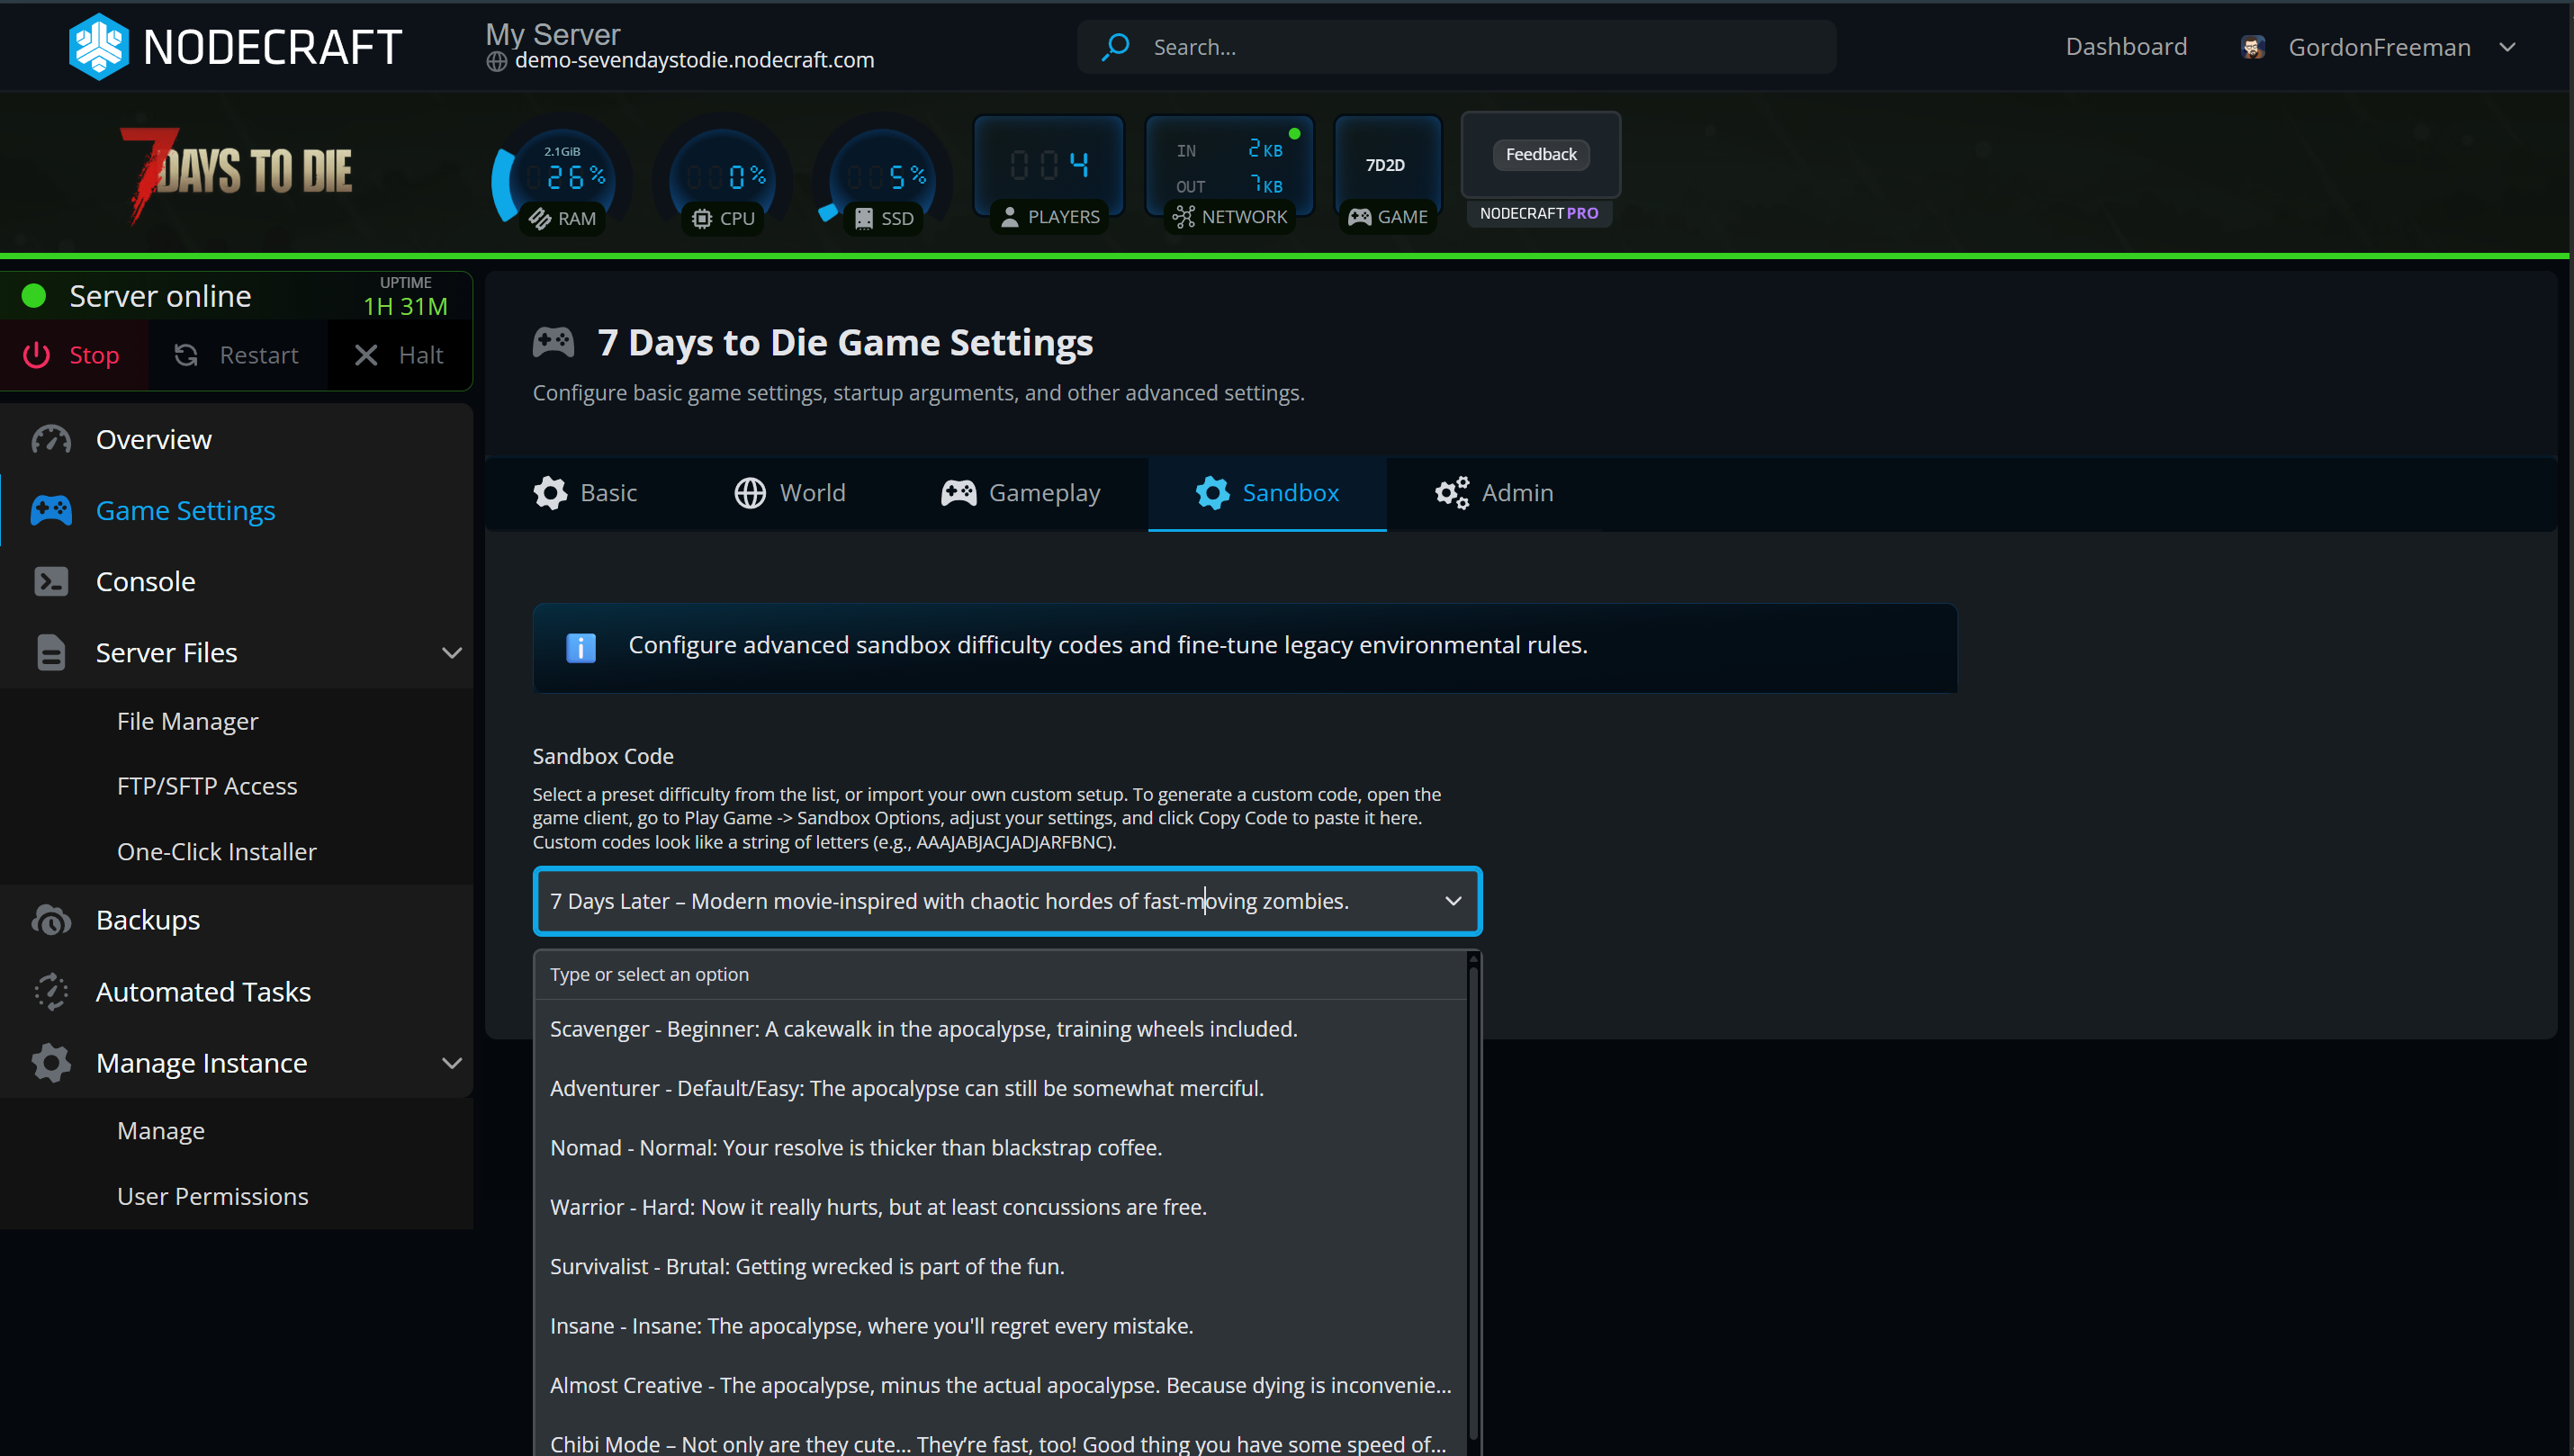
Task: Stop the server
Action: [73, 355]
